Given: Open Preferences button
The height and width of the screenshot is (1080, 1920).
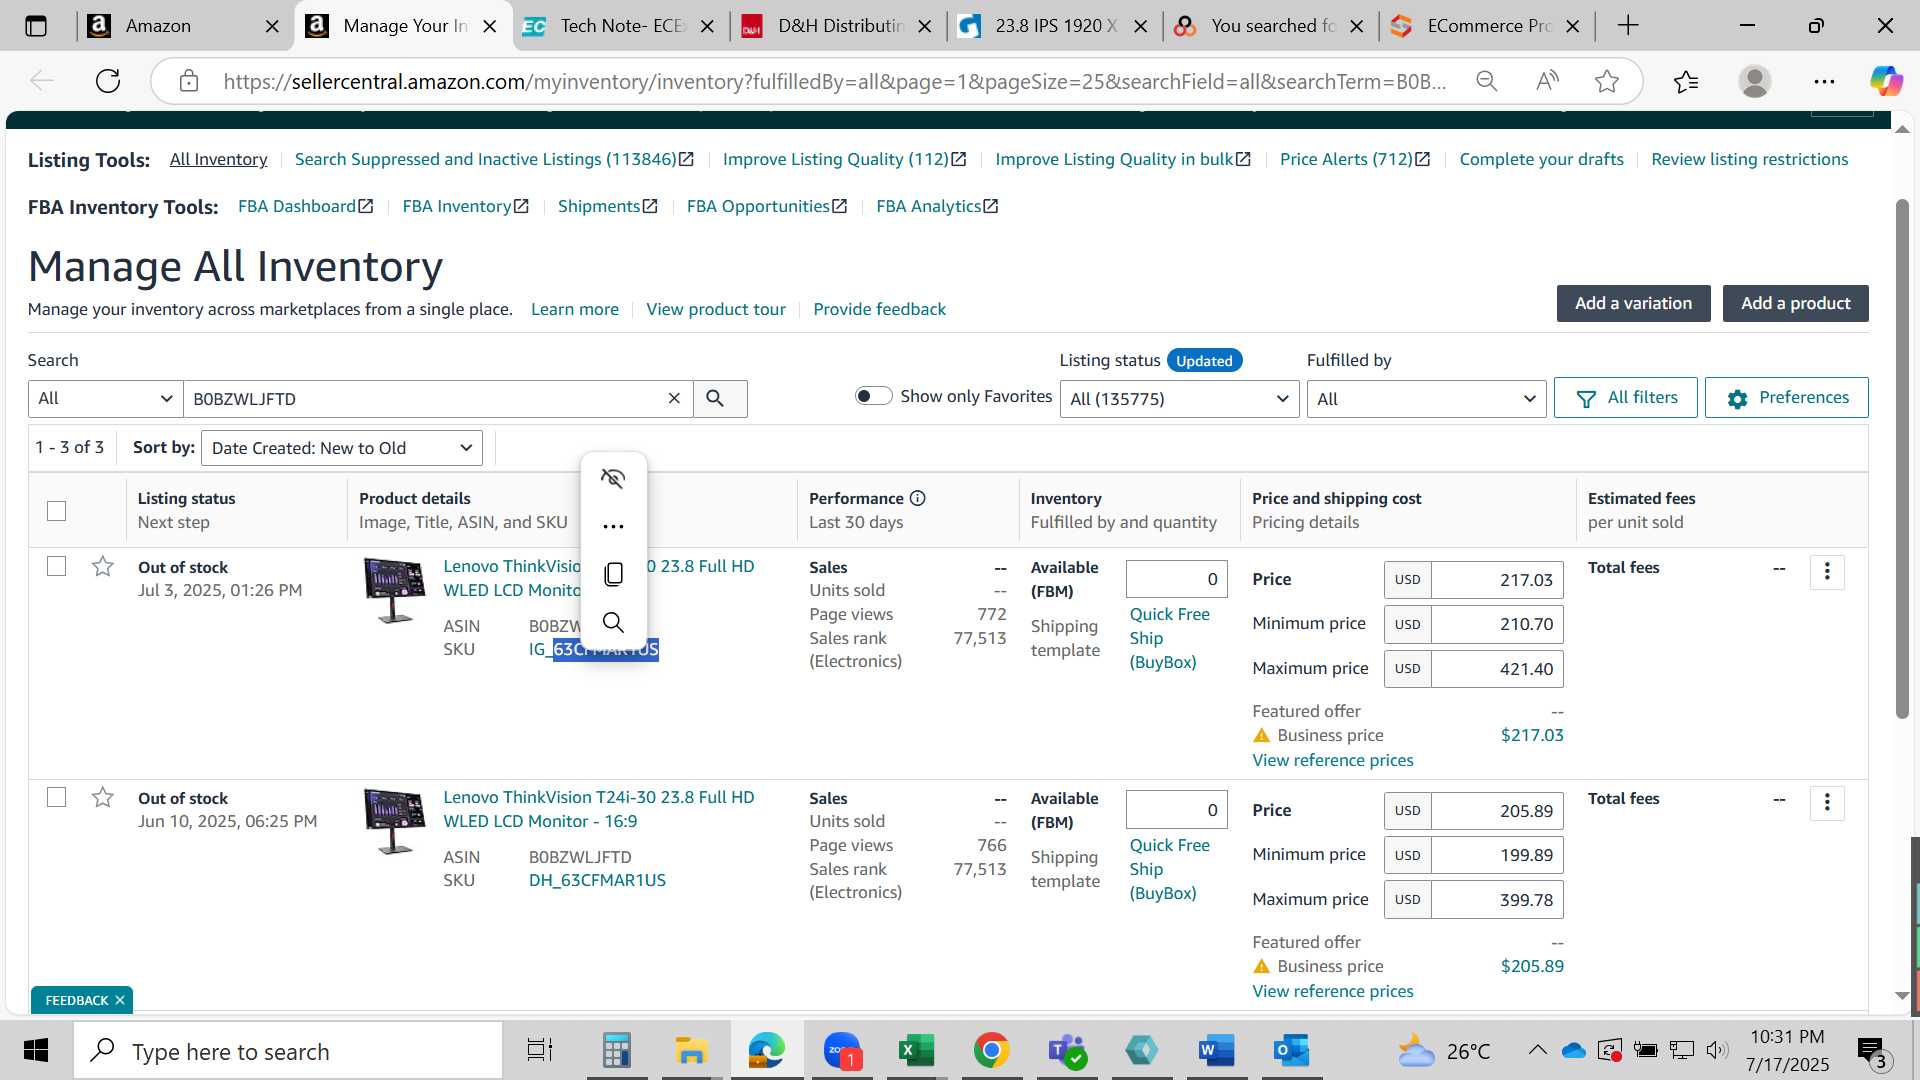Looking at the screenshot, I should tap(1787, 398).
